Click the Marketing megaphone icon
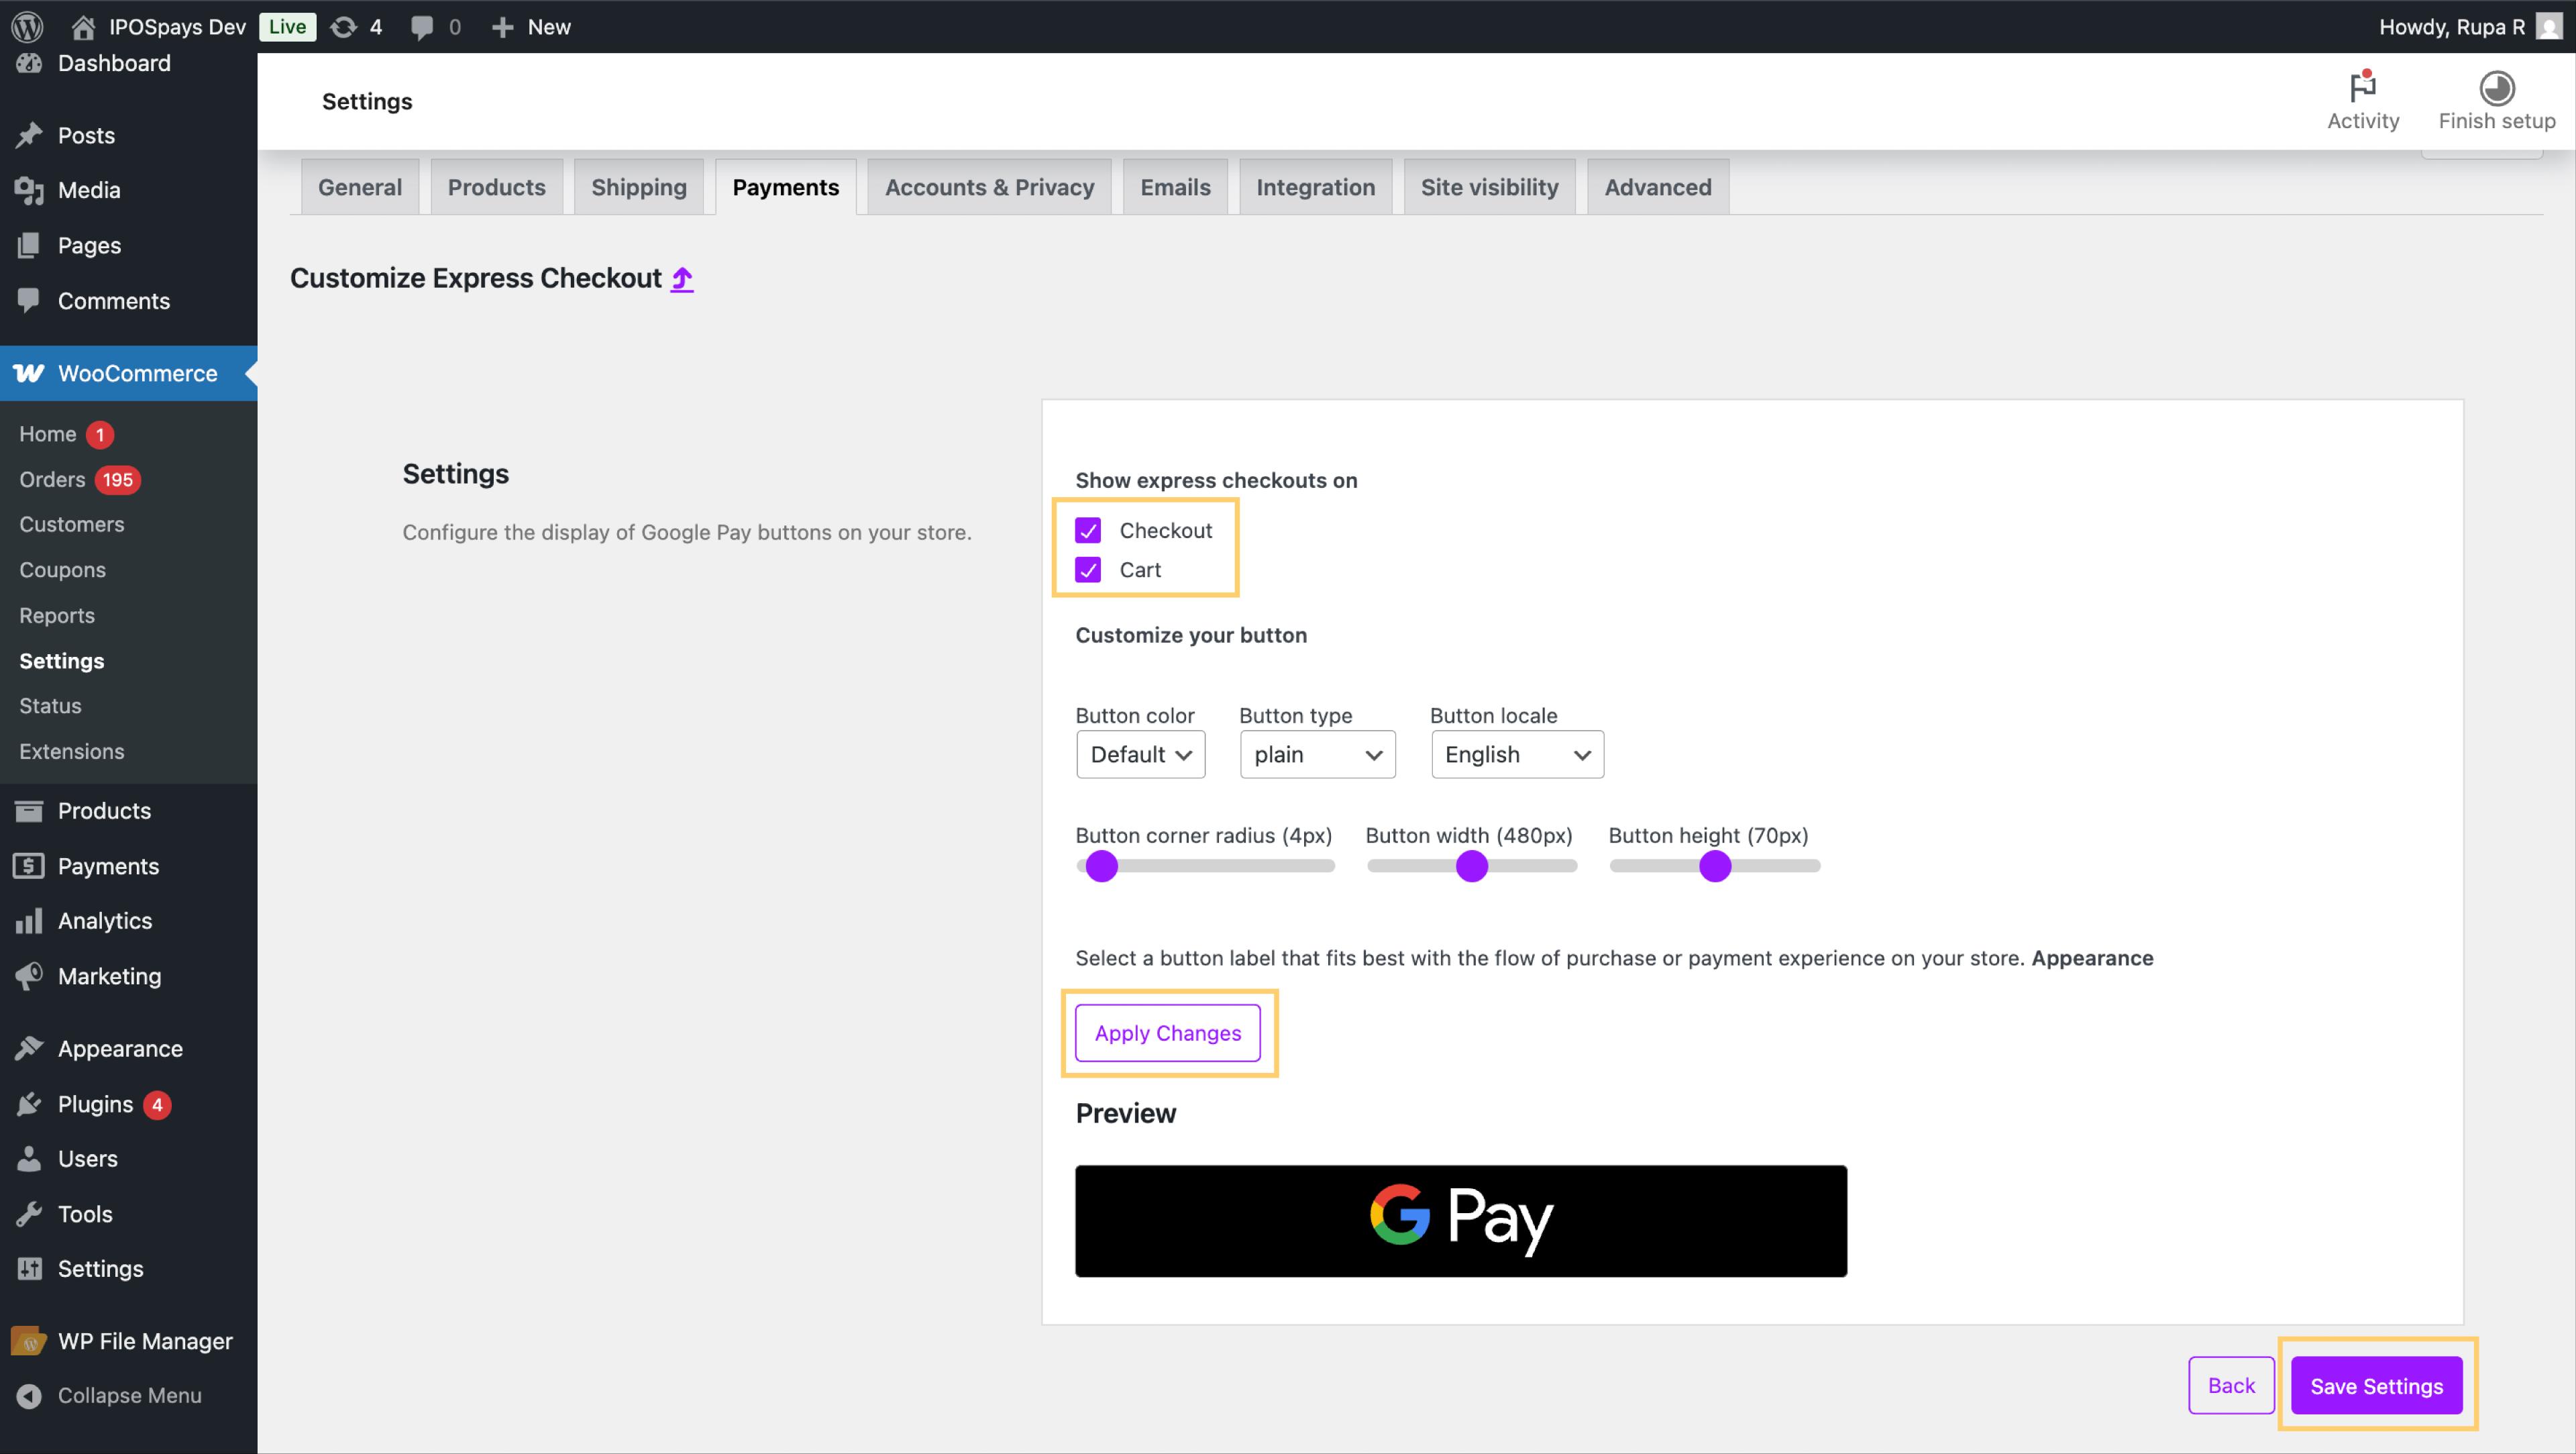 point(29,976)
